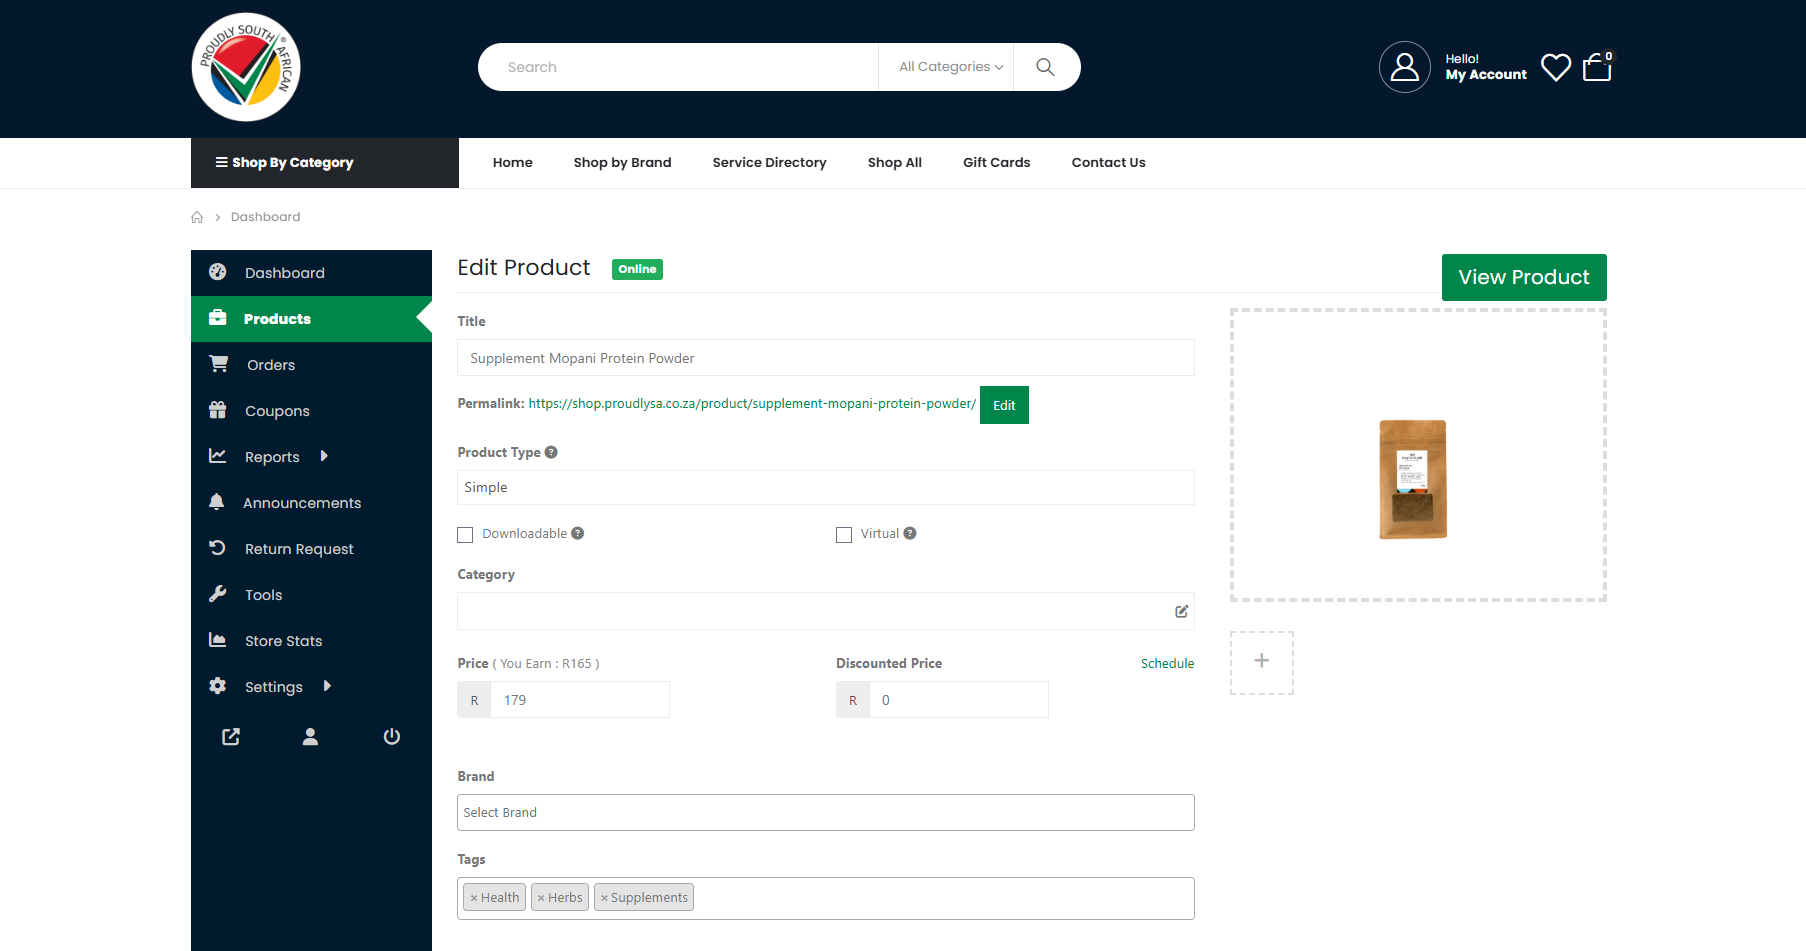
Task: Open the product permalink URL
Action: point(752,404)
